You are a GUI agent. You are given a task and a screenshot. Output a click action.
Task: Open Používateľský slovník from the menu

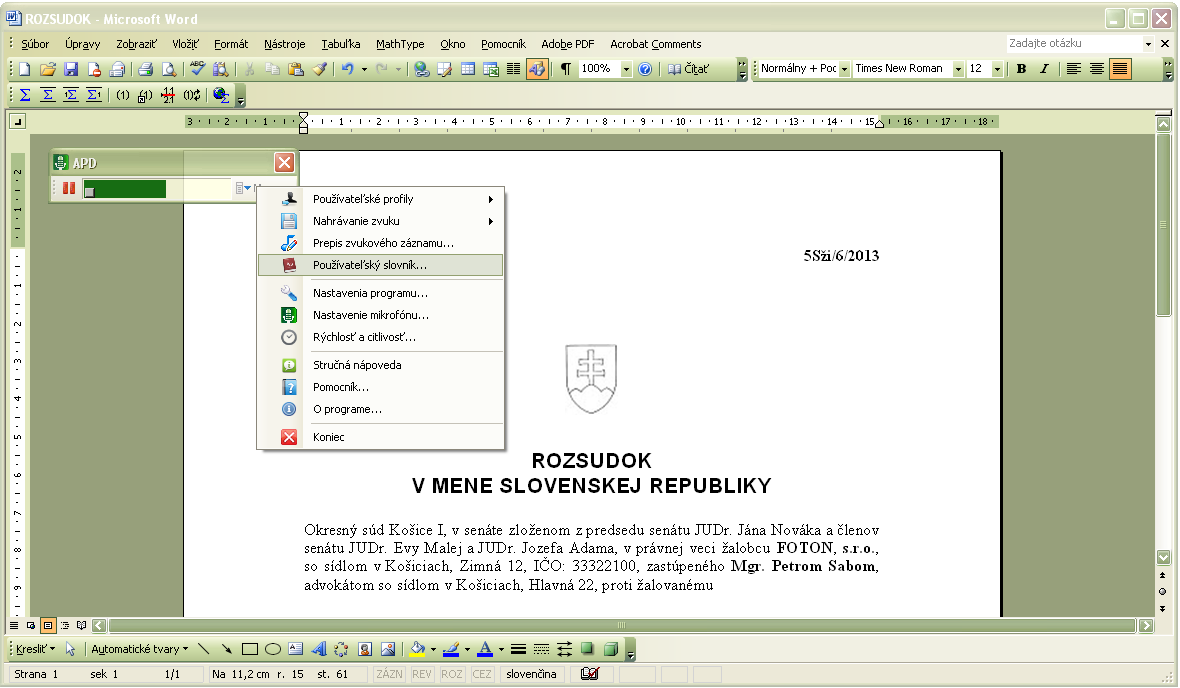(369, 265)
